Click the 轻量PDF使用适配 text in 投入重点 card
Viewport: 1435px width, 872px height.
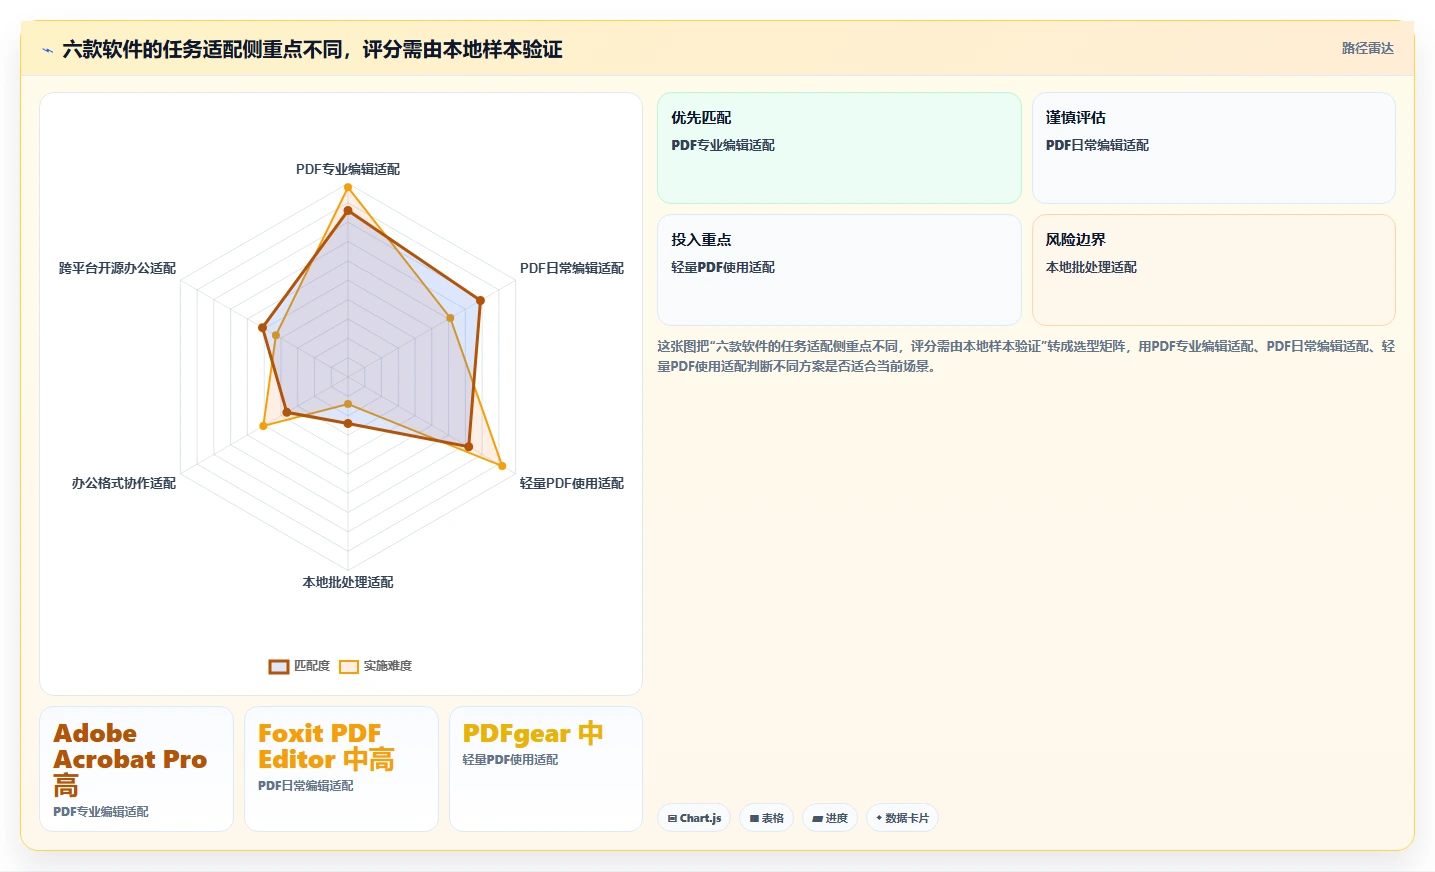coord(723,267)
